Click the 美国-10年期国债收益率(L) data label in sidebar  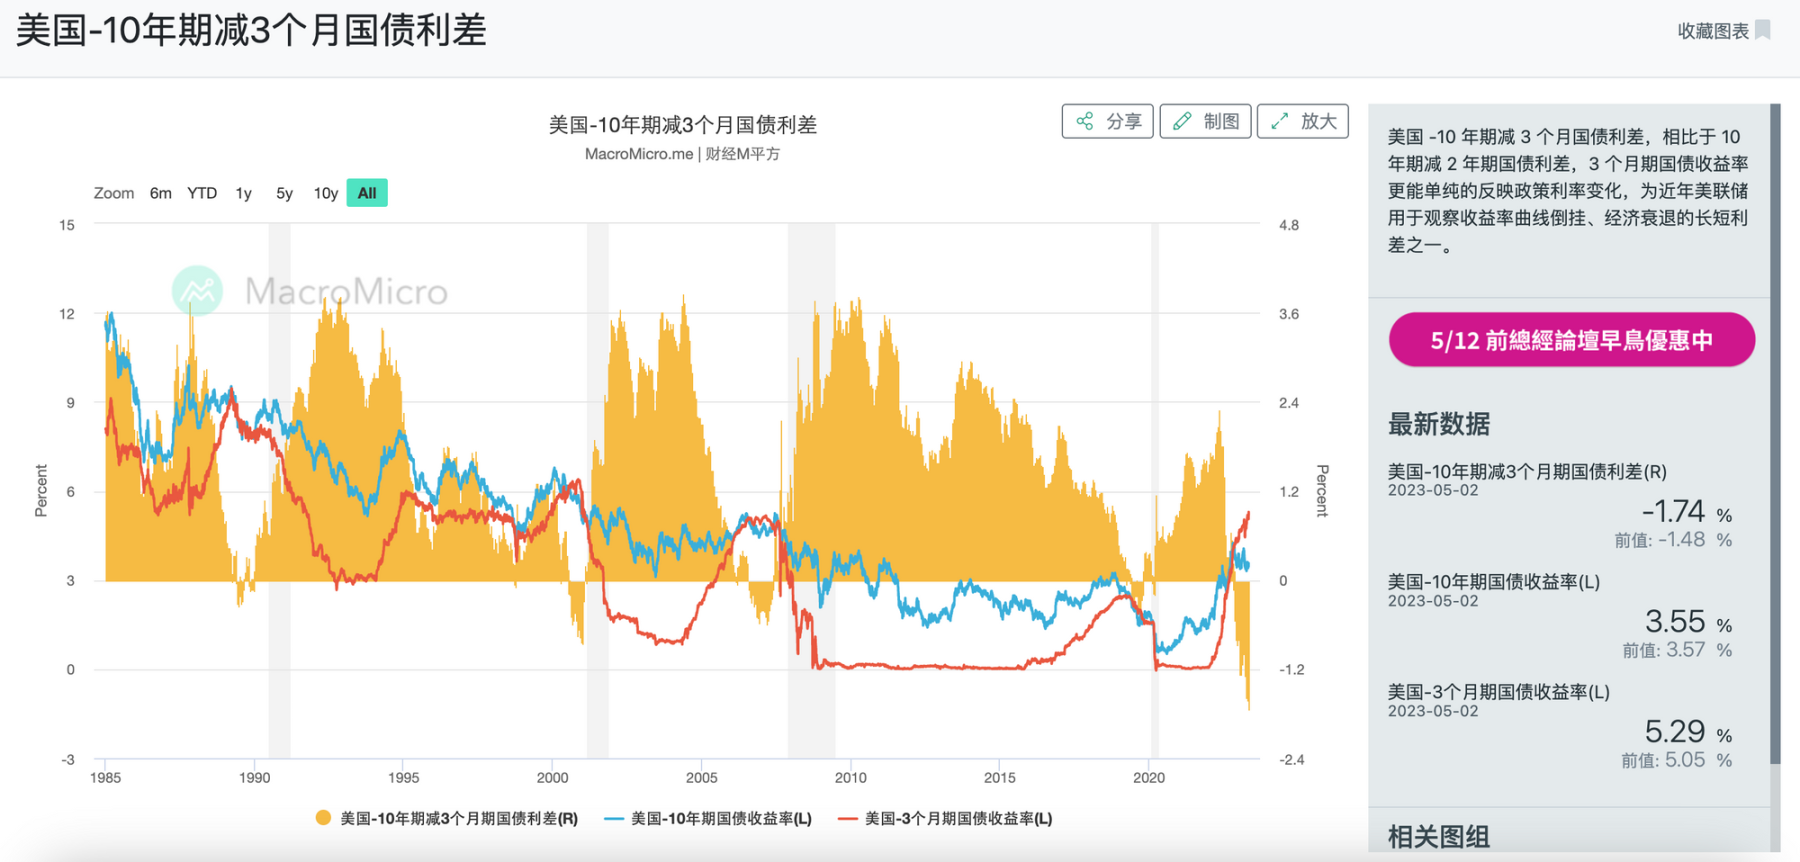coord(1494,582)
